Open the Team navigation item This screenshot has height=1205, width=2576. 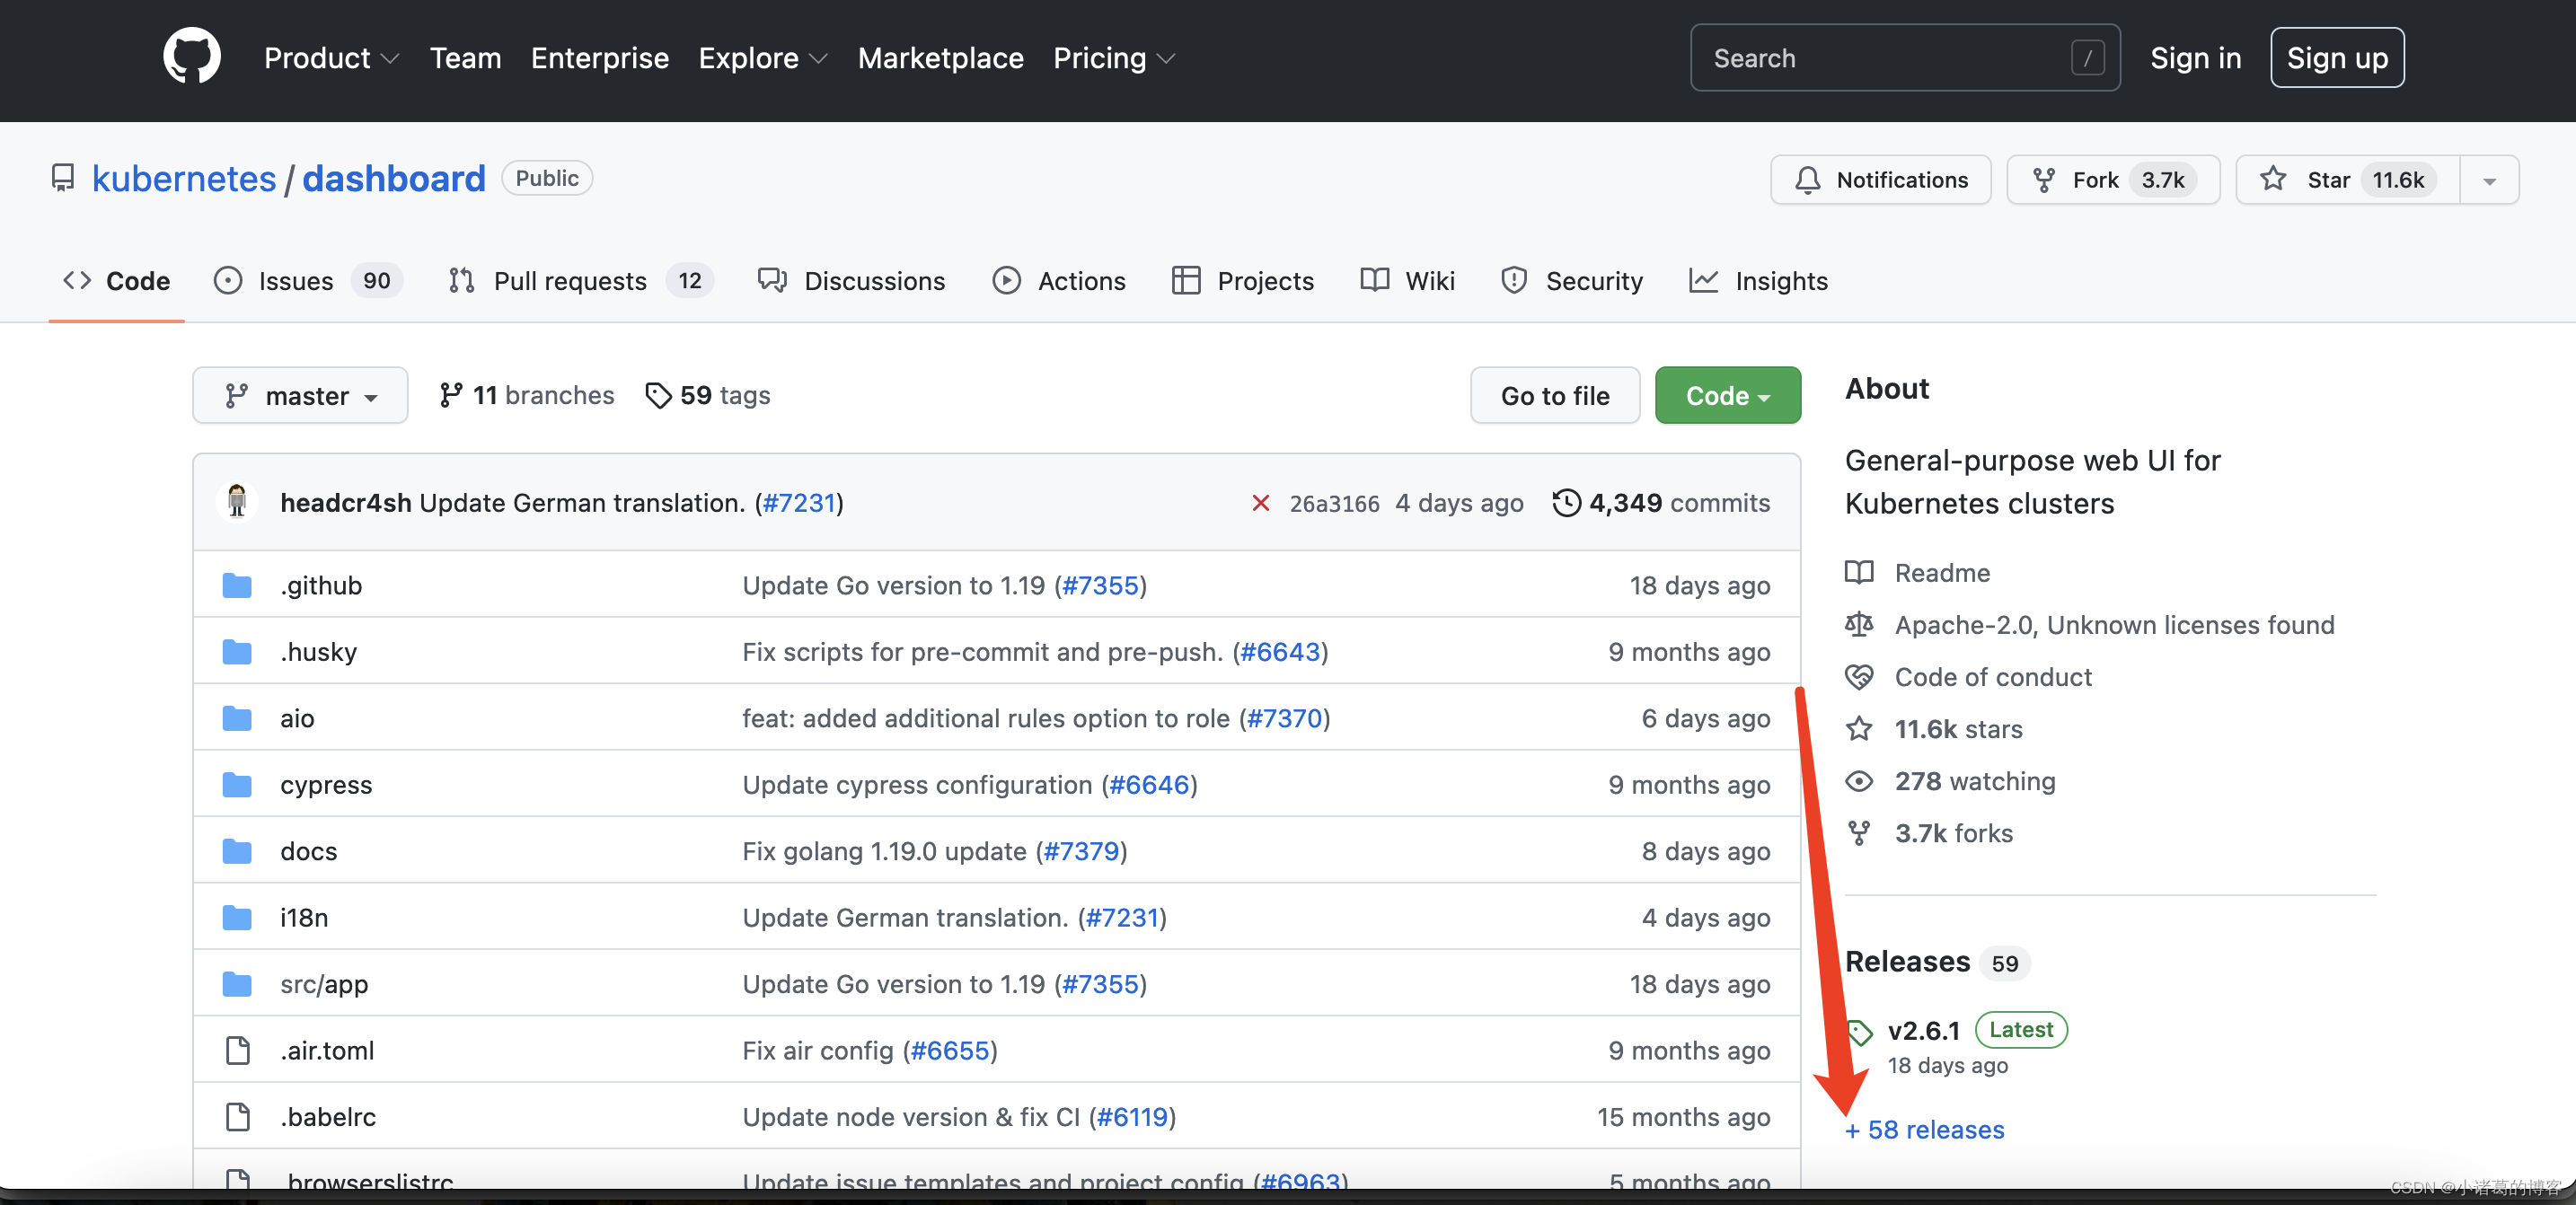click(465, 58)
